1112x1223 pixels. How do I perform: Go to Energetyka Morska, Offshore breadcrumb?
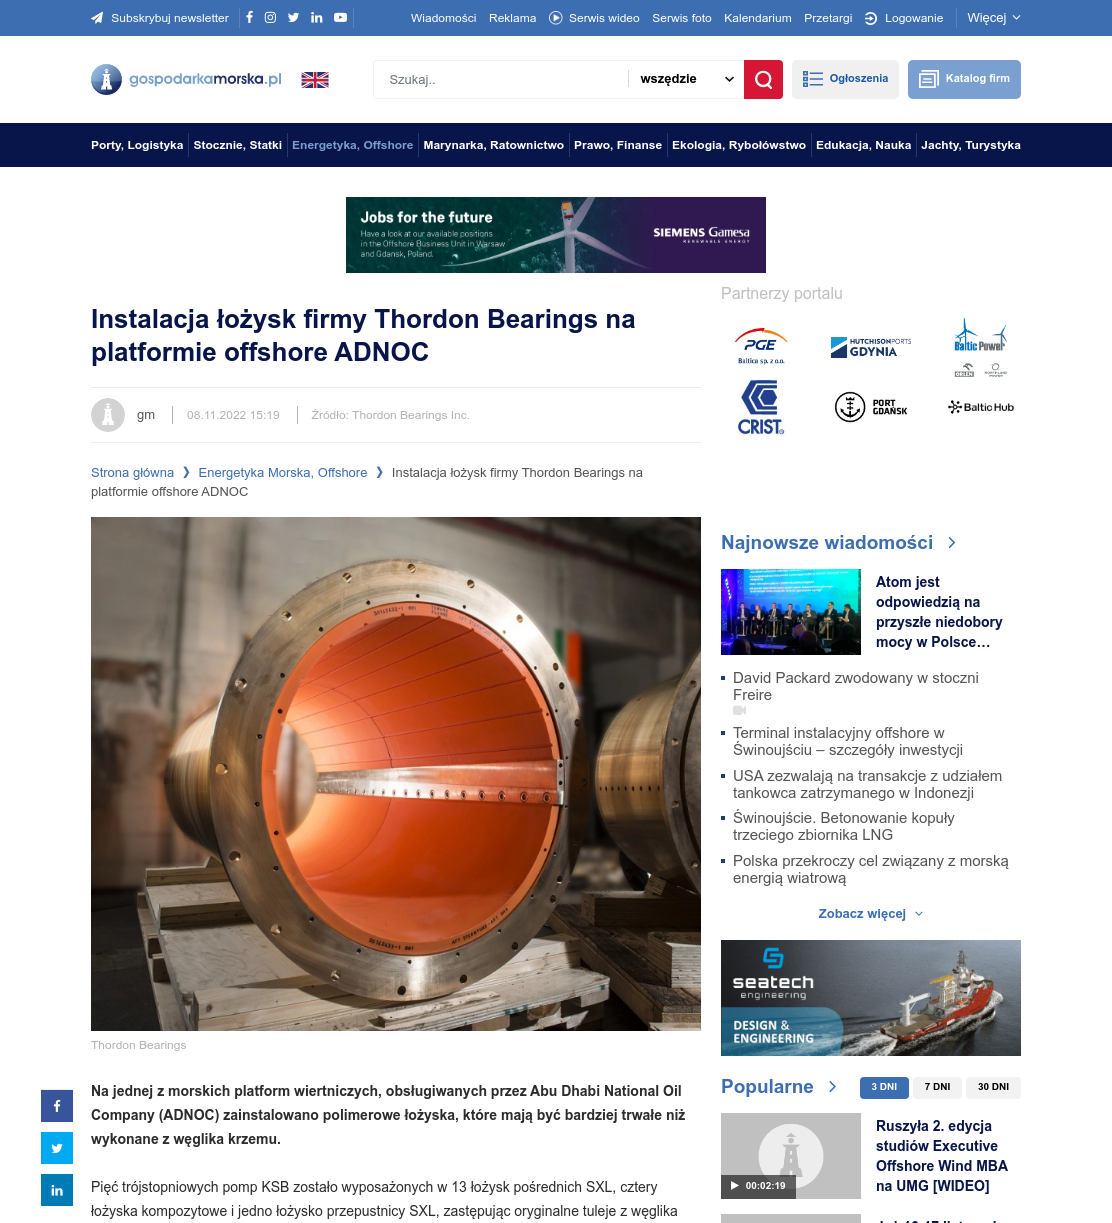click(283, 473)
